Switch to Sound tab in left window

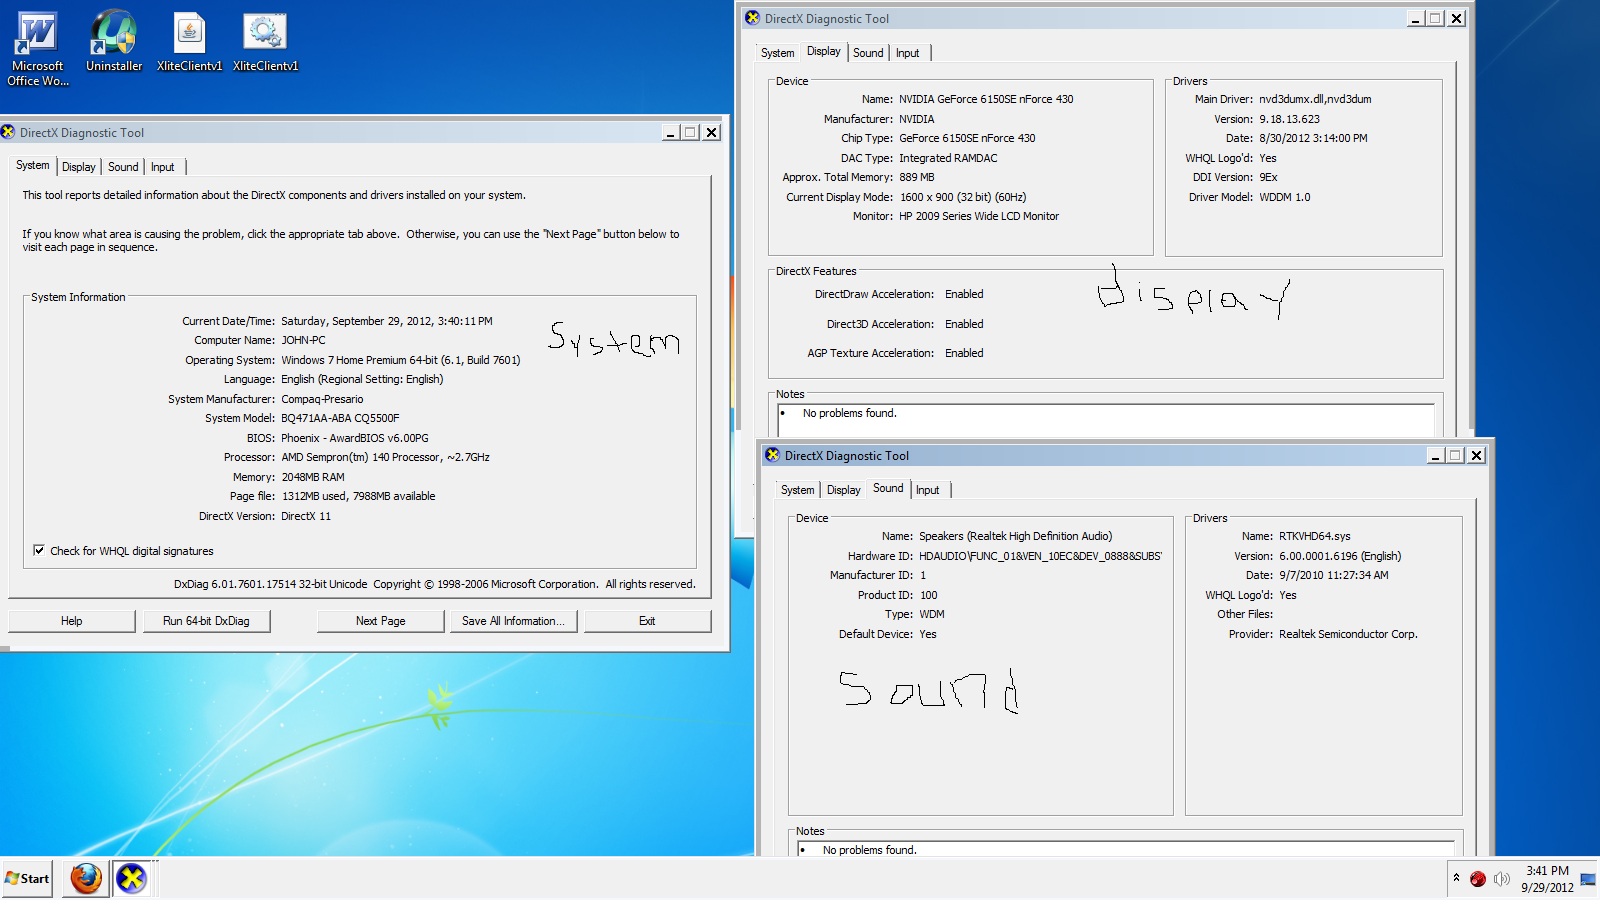[x=123, y=167]
